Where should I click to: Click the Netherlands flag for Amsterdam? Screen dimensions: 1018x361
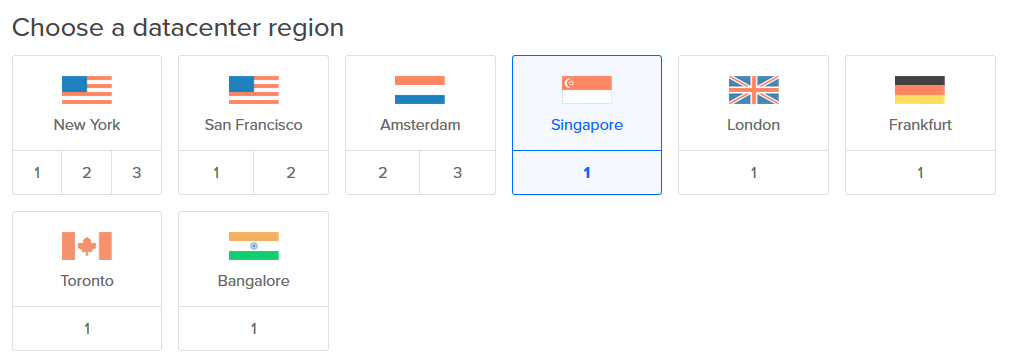[x=420, y=90]
